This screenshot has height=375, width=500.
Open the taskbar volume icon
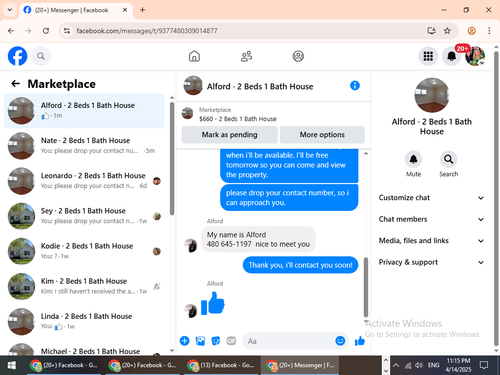(x=419, y=365)
